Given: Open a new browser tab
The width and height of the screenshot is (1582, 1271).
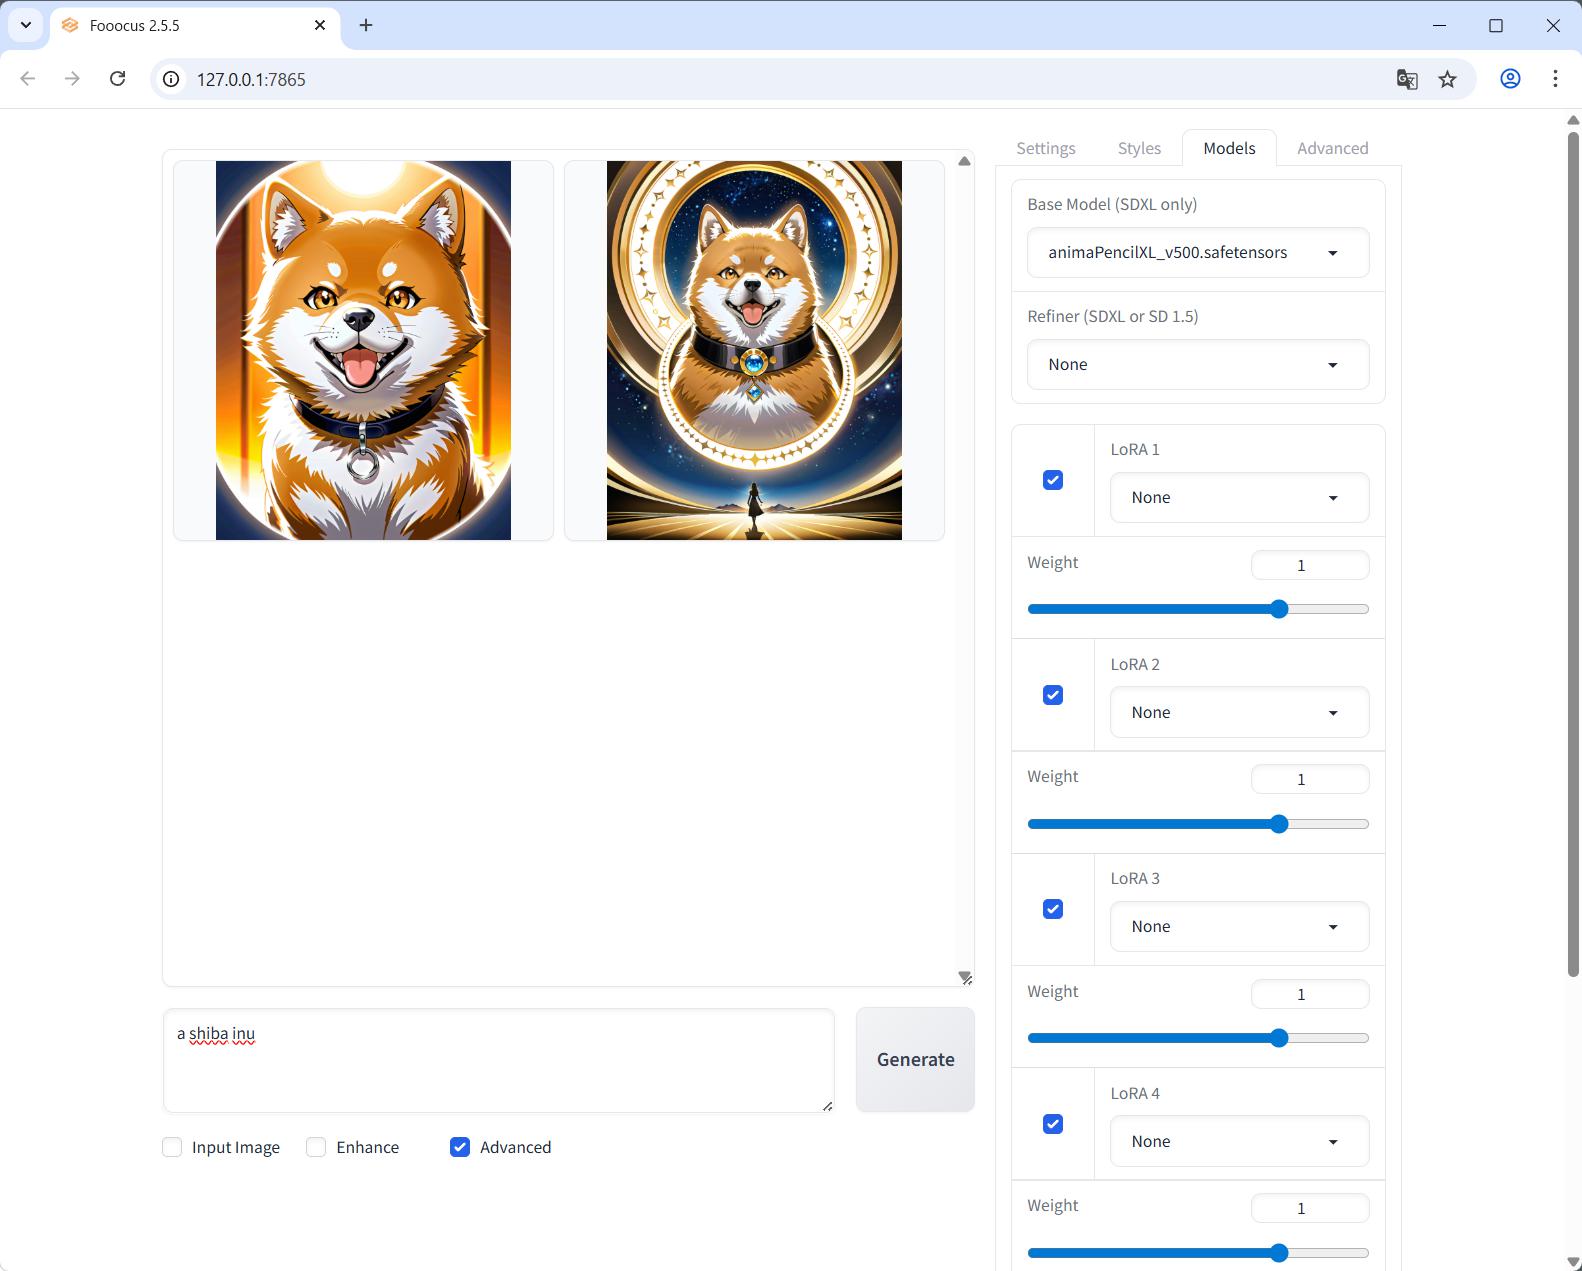Looking at the screenshot, I should click(x=366, y=25).
